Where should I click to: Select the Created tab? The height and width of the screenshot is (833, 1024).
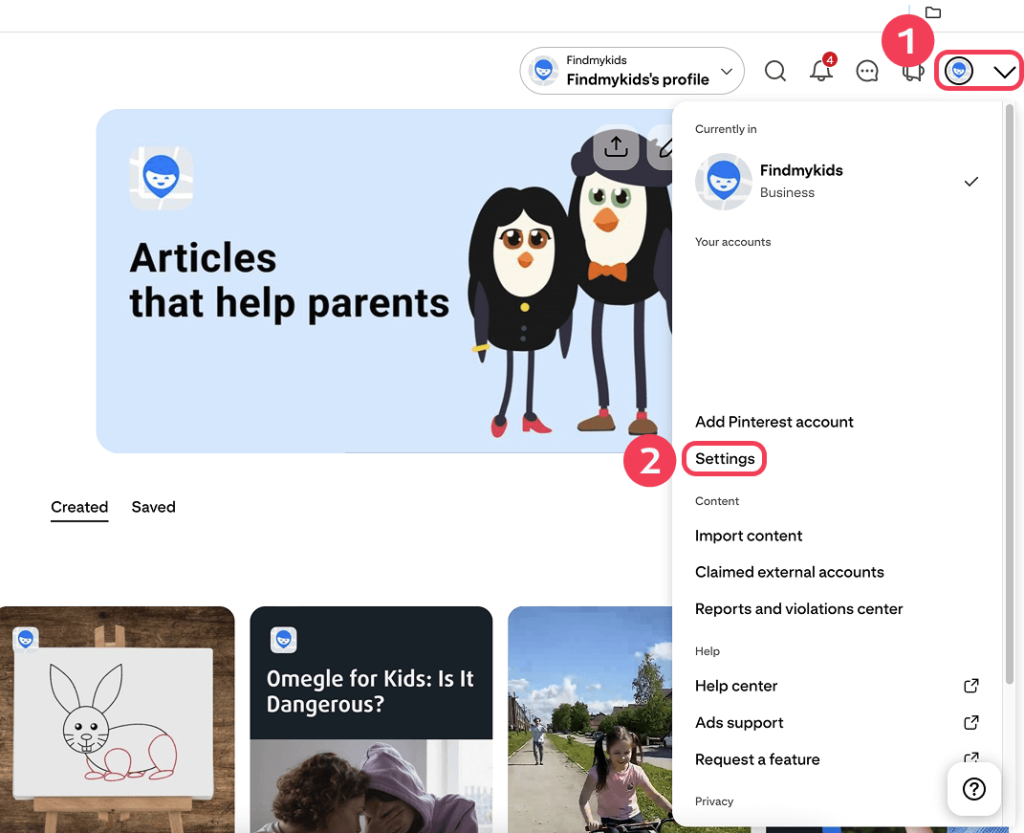click(79, 507)
